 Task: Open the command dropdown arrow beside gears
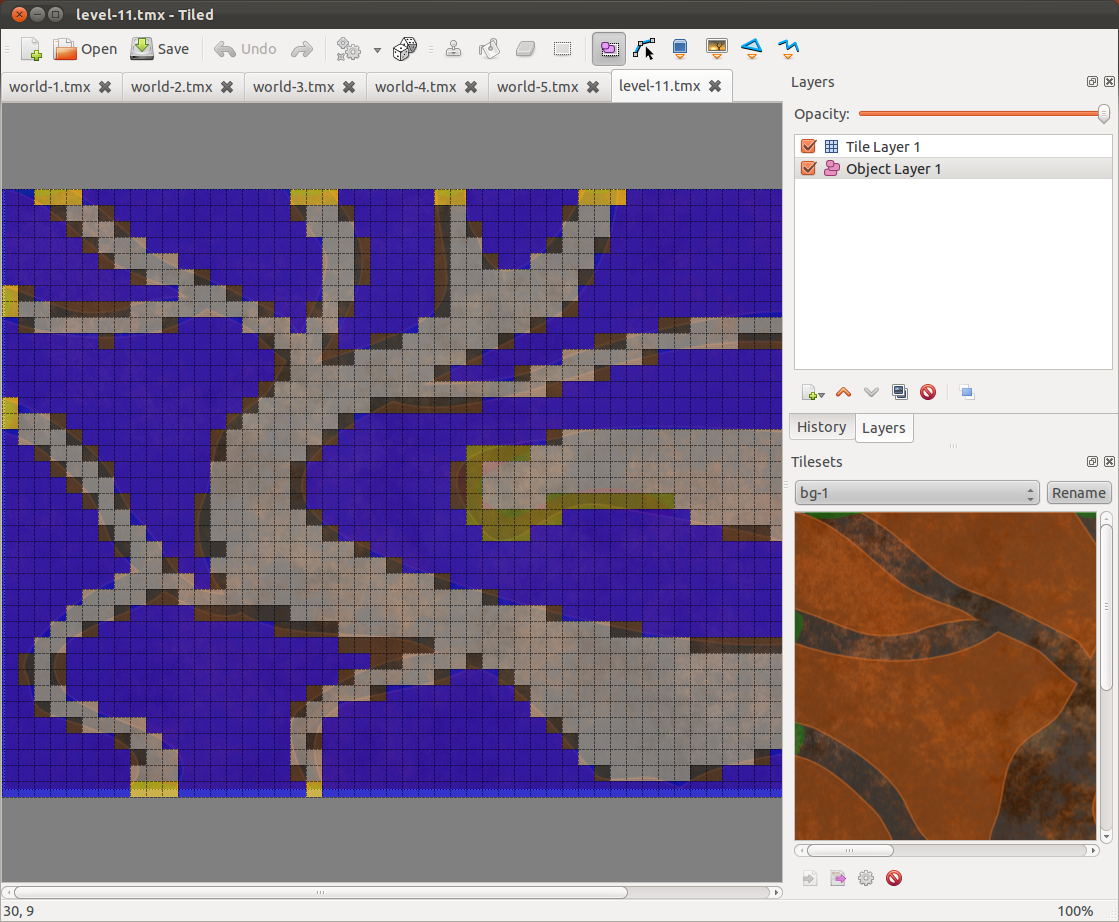coord(377,49)
